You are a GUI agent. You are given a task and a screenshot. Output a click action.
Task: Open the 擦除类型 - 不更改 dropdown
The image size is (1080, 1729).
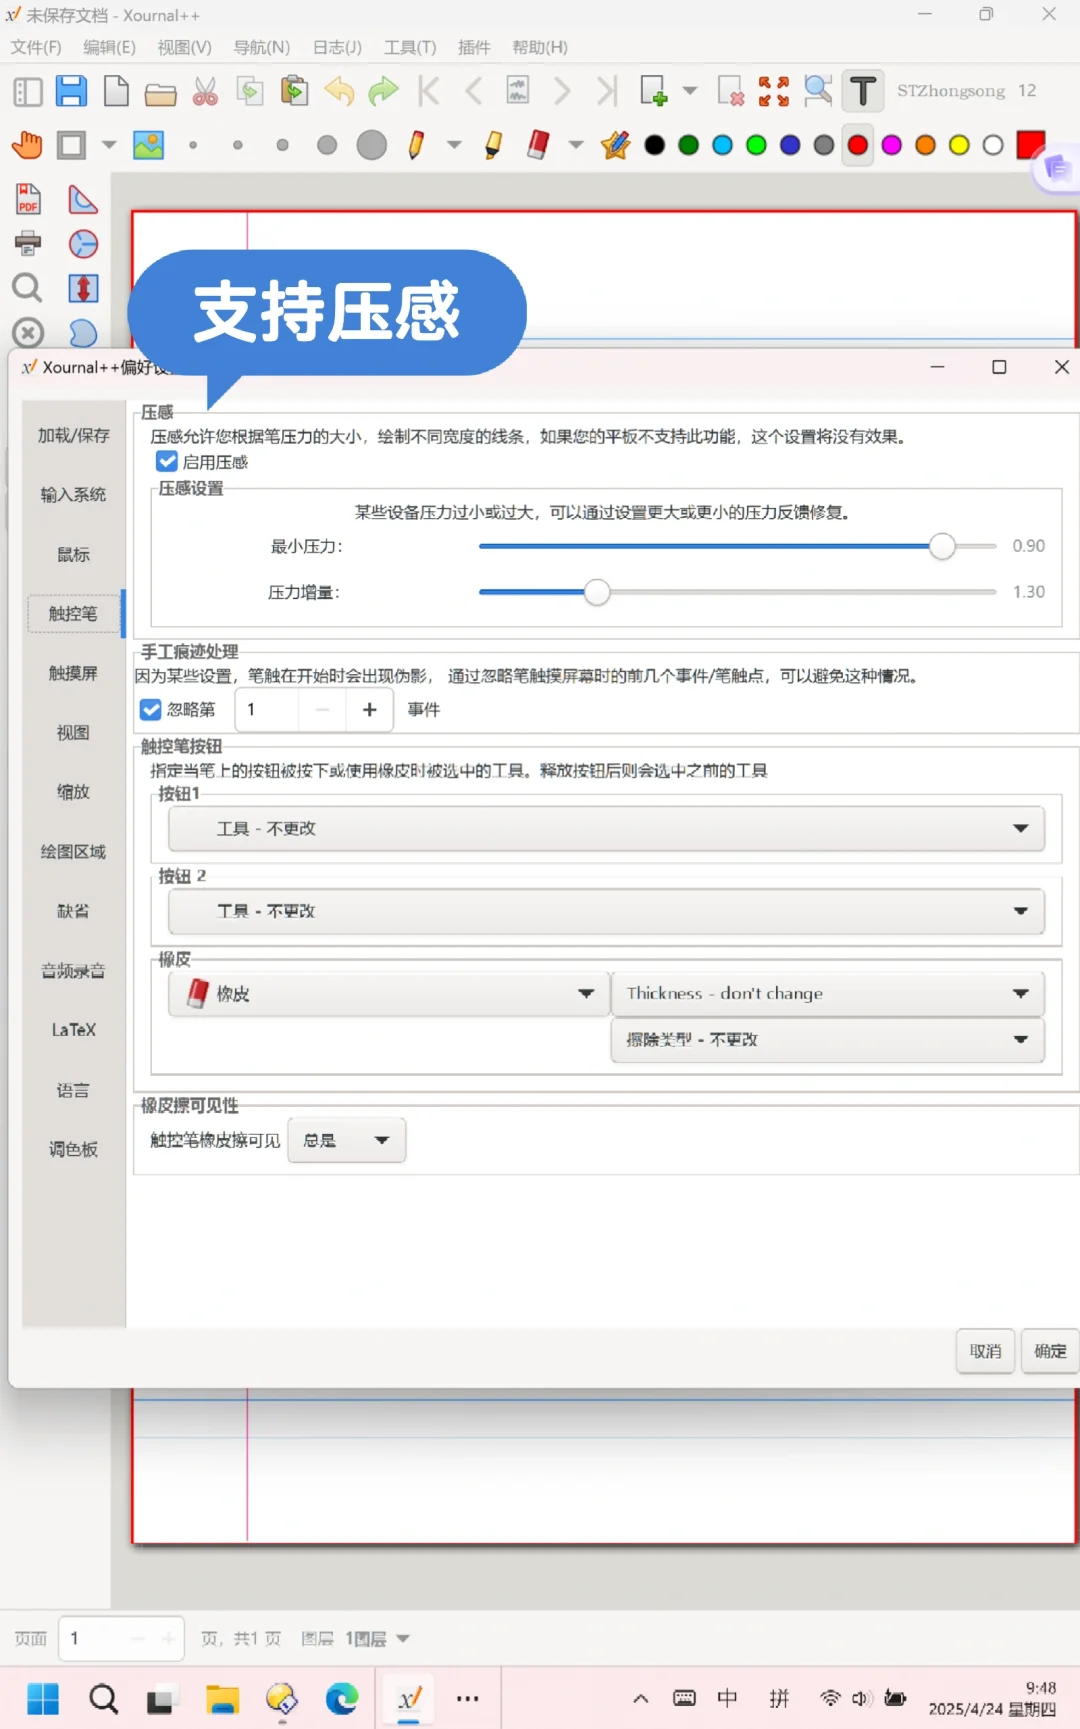point(828,1039)
